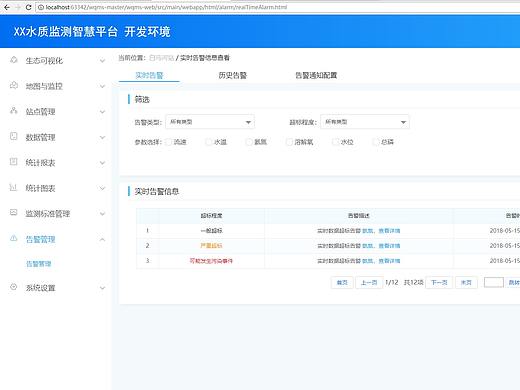Click the 一般超标 cell in row 1
Viewport: 520px width, 390px height.
[211, 231]
